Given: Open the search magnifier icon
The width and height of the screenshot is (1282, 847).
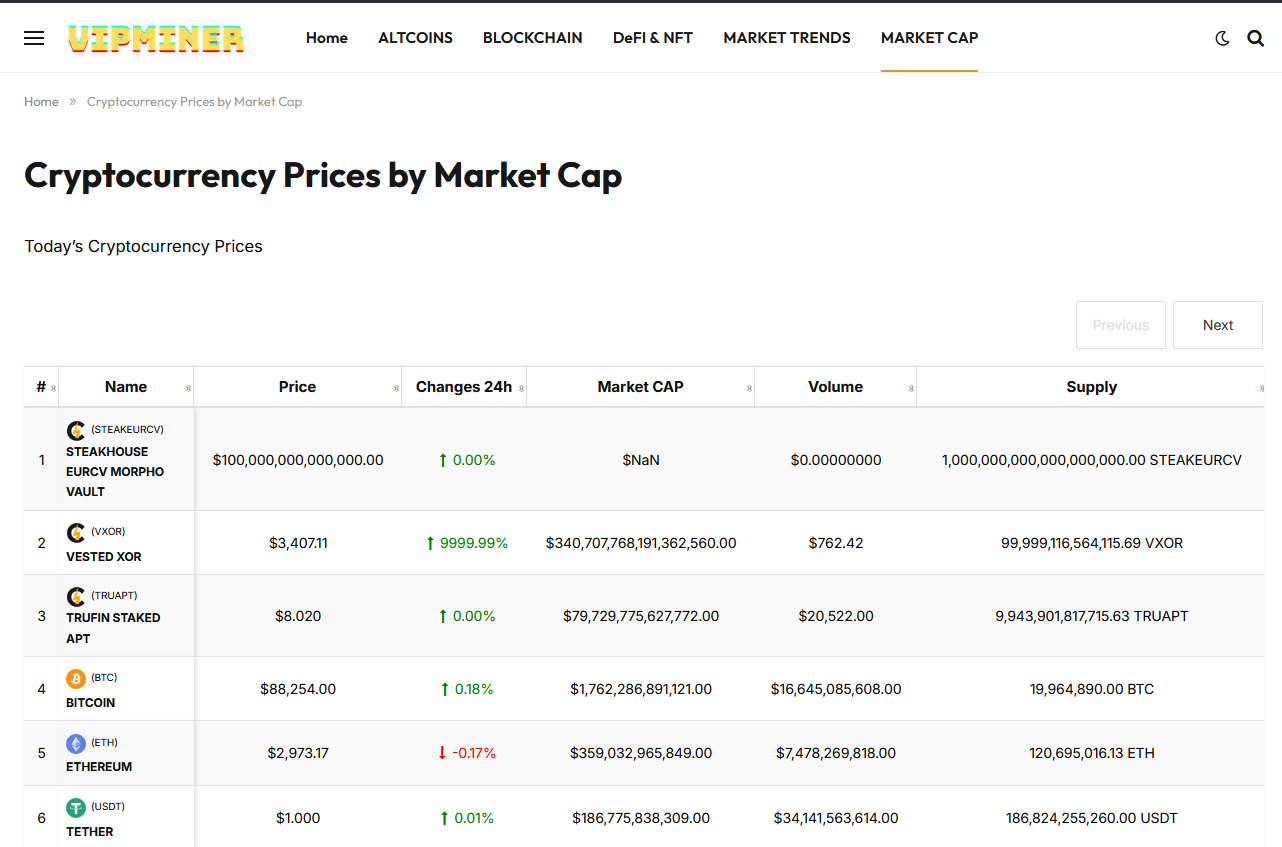Looking at the screenshot, I should pyautogui.click(x=1256, y=38).
